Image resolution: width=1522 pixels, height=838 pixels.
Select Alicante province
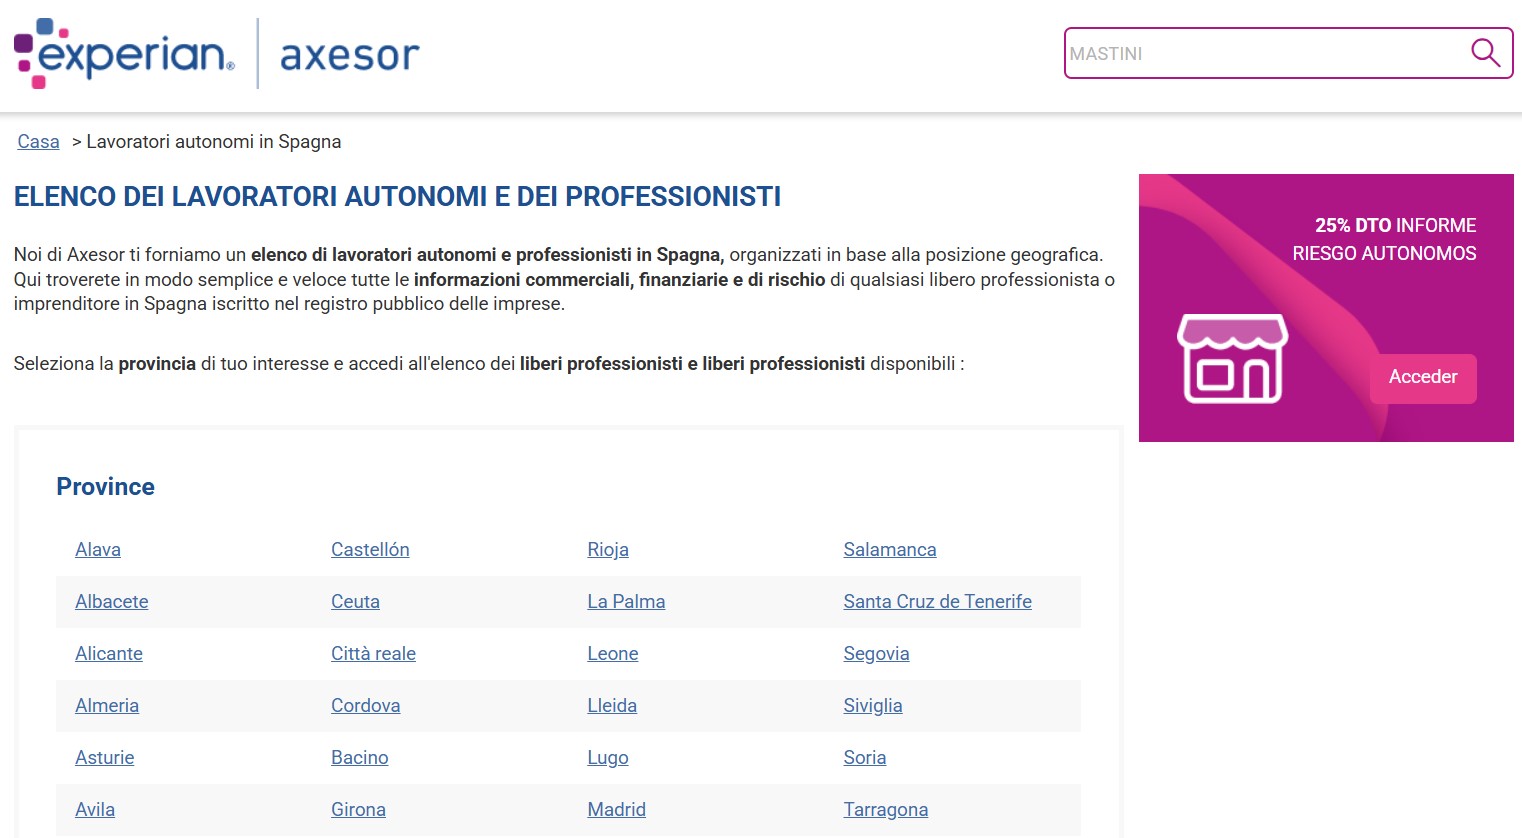click(x=109, y=654)
